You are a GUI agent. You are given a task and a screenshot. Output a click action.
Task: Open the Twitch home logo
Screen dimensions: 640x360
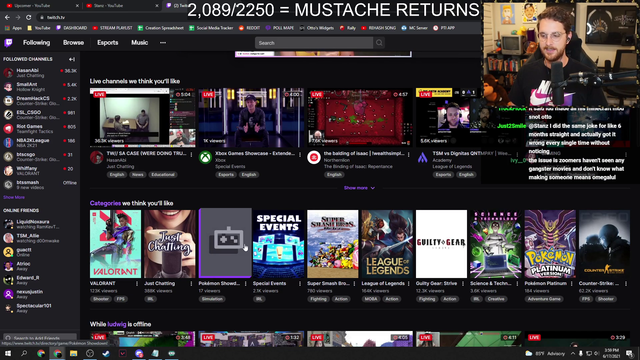point(8,43)
